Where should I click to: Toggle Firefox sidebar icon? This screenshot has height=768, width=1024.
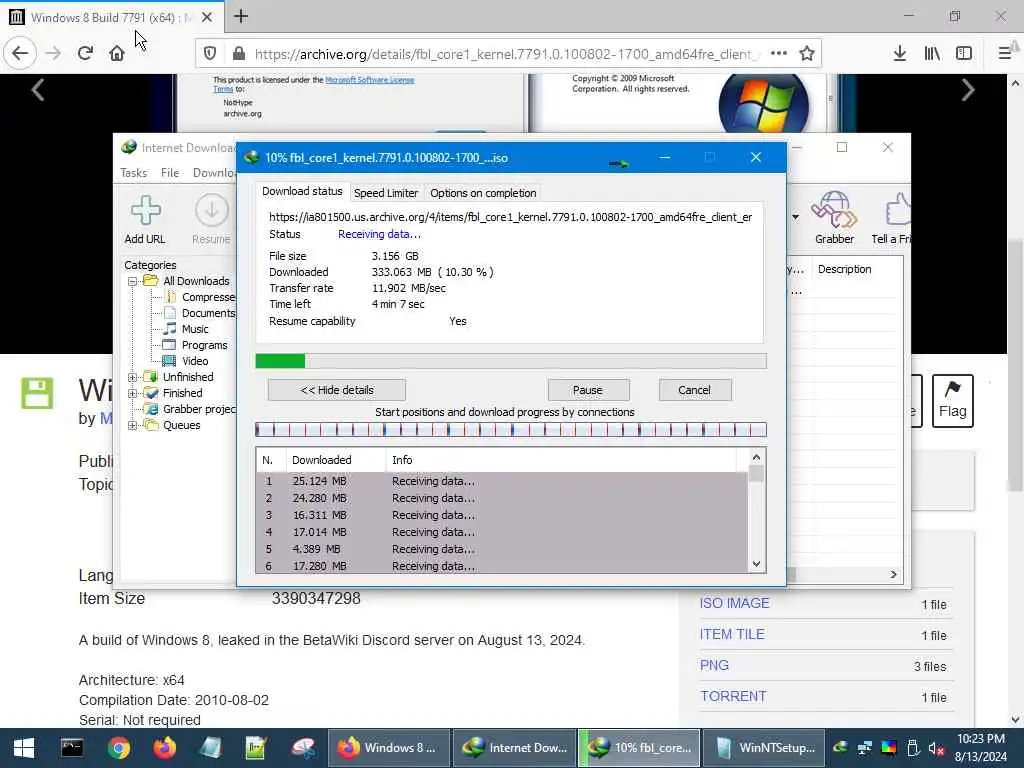(964, 54)
